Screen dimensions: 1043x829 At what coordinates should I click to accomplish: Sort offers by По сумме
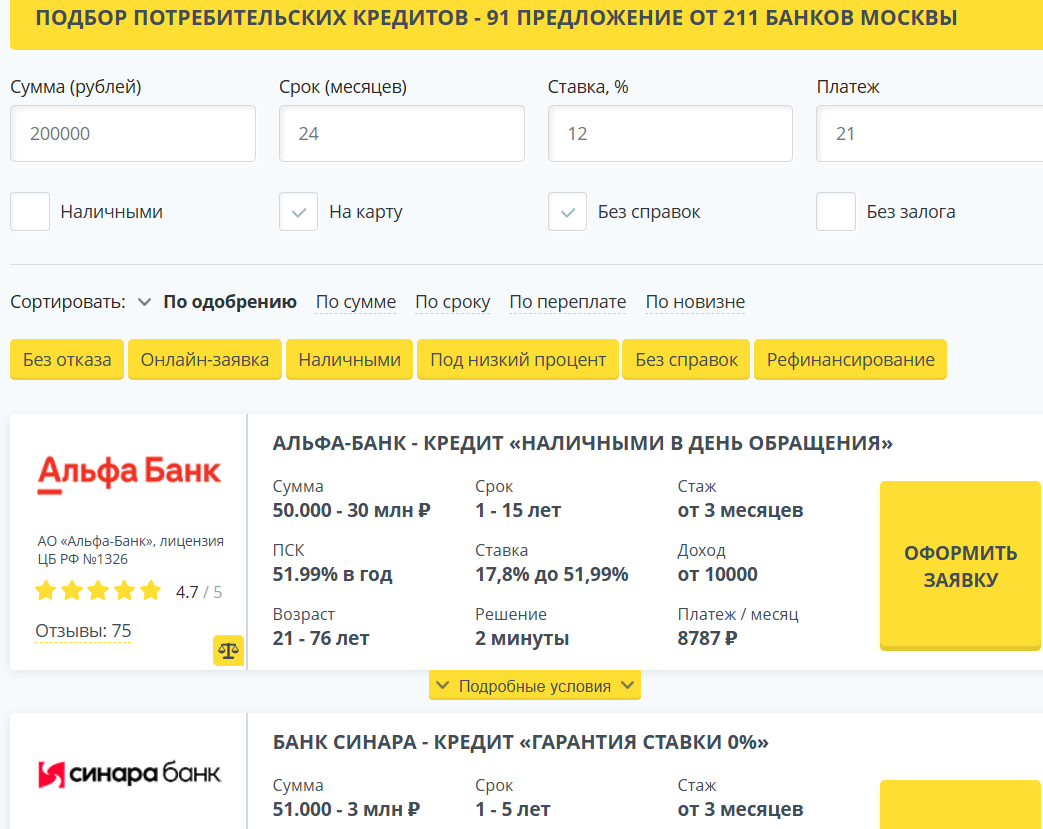356,302
